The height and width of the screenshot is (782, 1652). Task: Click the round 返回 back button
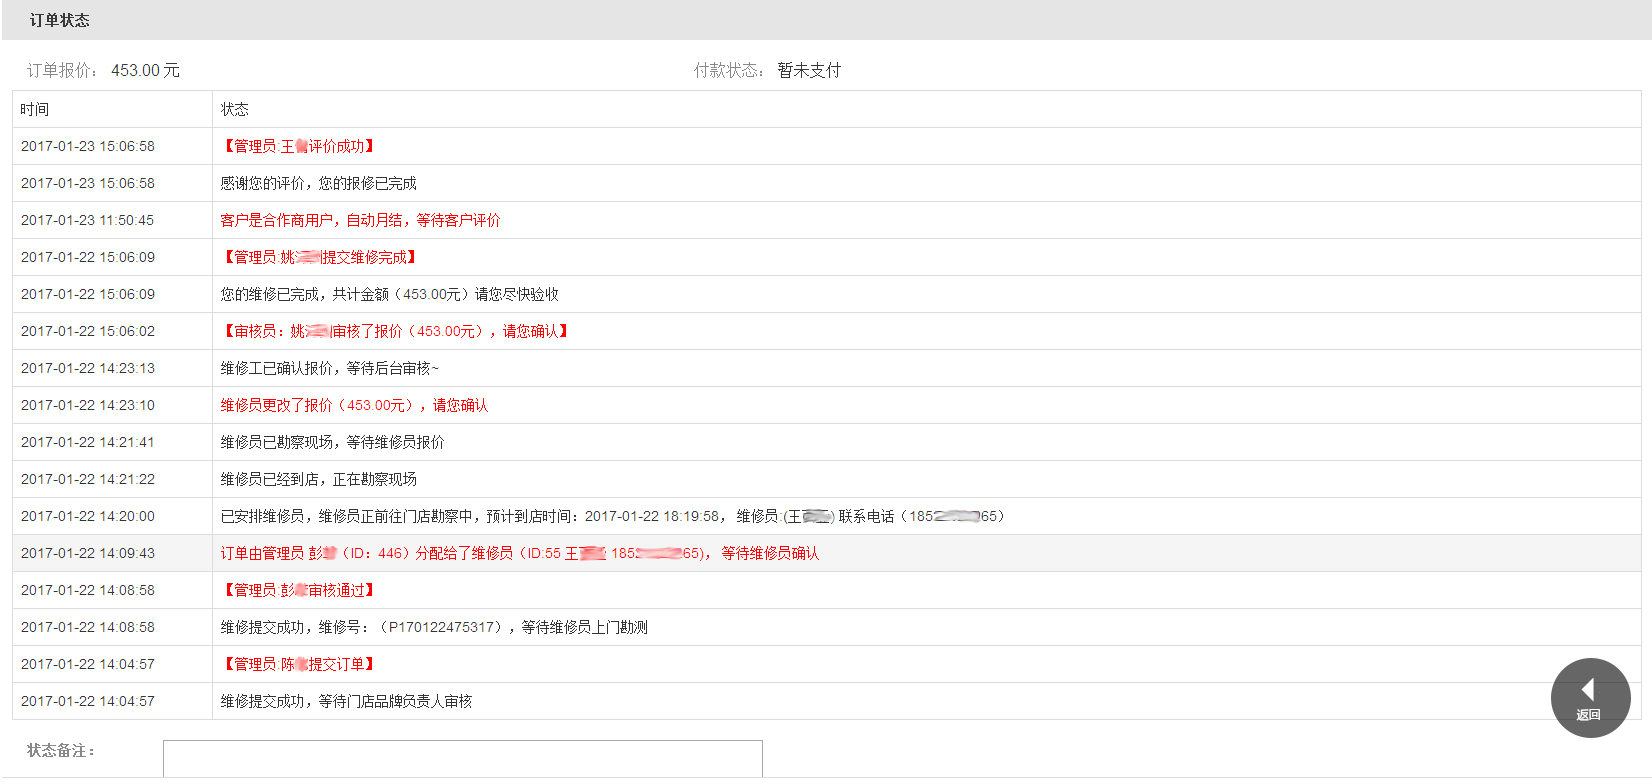pos(1590,698)
